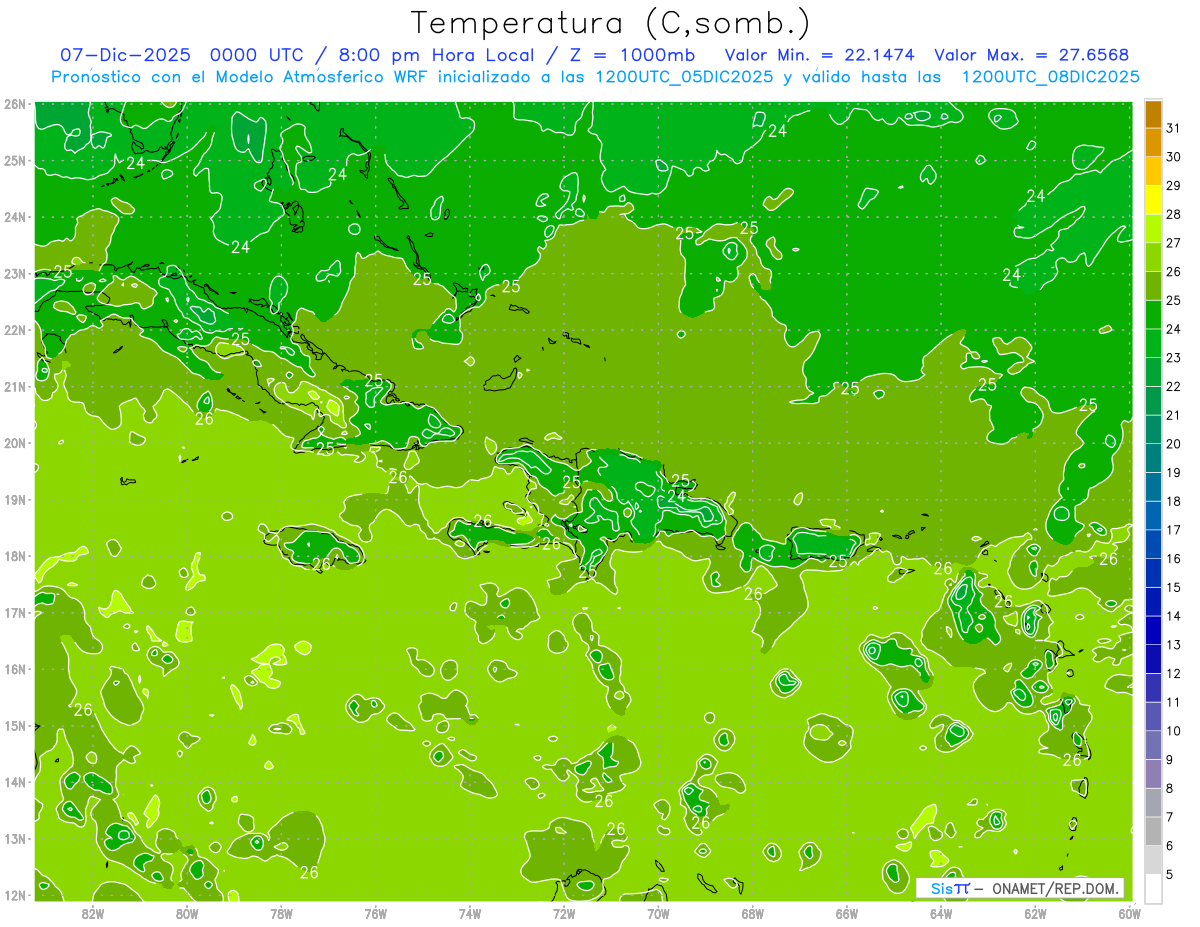Click the 16N latitude axis label
The width and height of the screenshot is (1200, 927).
[x=15, y=669]
